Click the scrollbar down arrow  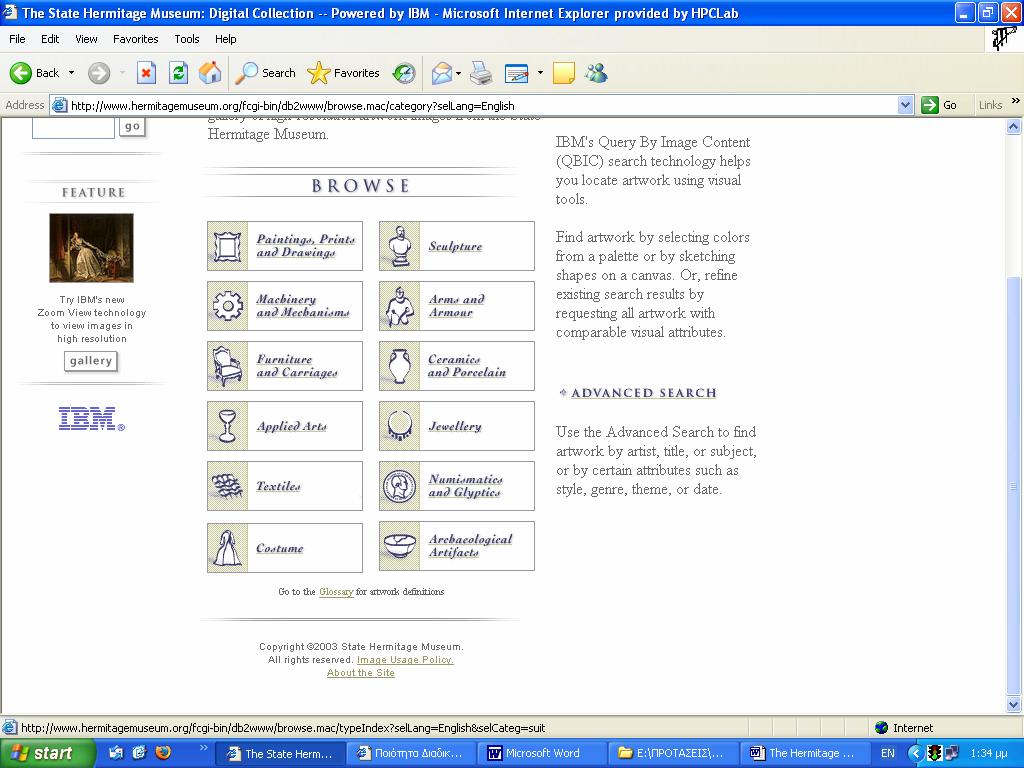pos(1014,705)
